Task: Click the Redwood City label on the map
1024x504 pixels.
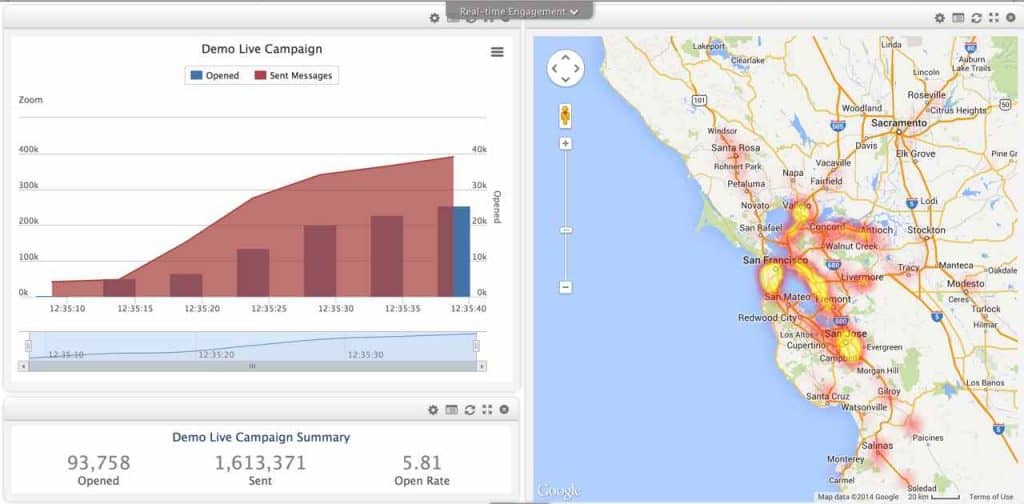Action: pos(767,317)
